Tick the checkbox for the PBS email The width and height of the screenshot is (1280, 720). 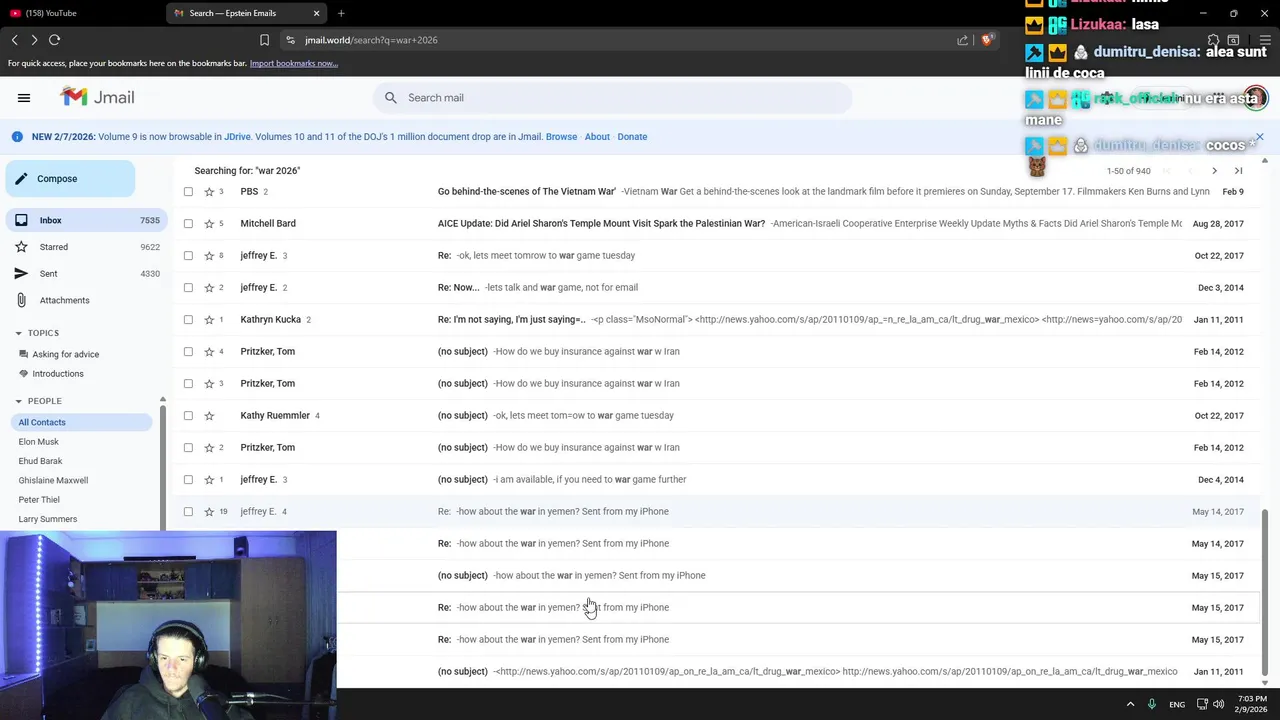[x=188, y=191]
